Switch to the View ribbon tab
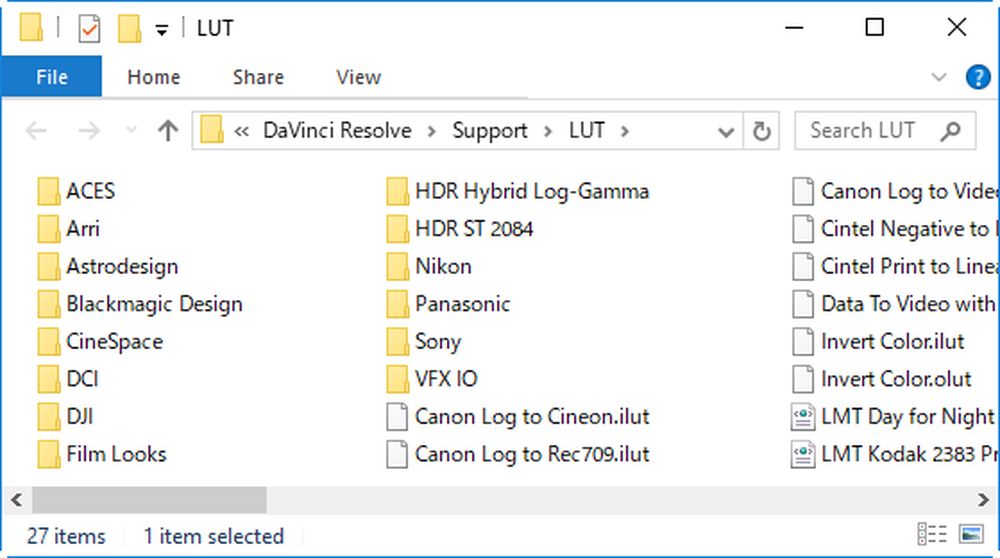Viewport: 1000px width, 558px height. 358,77
